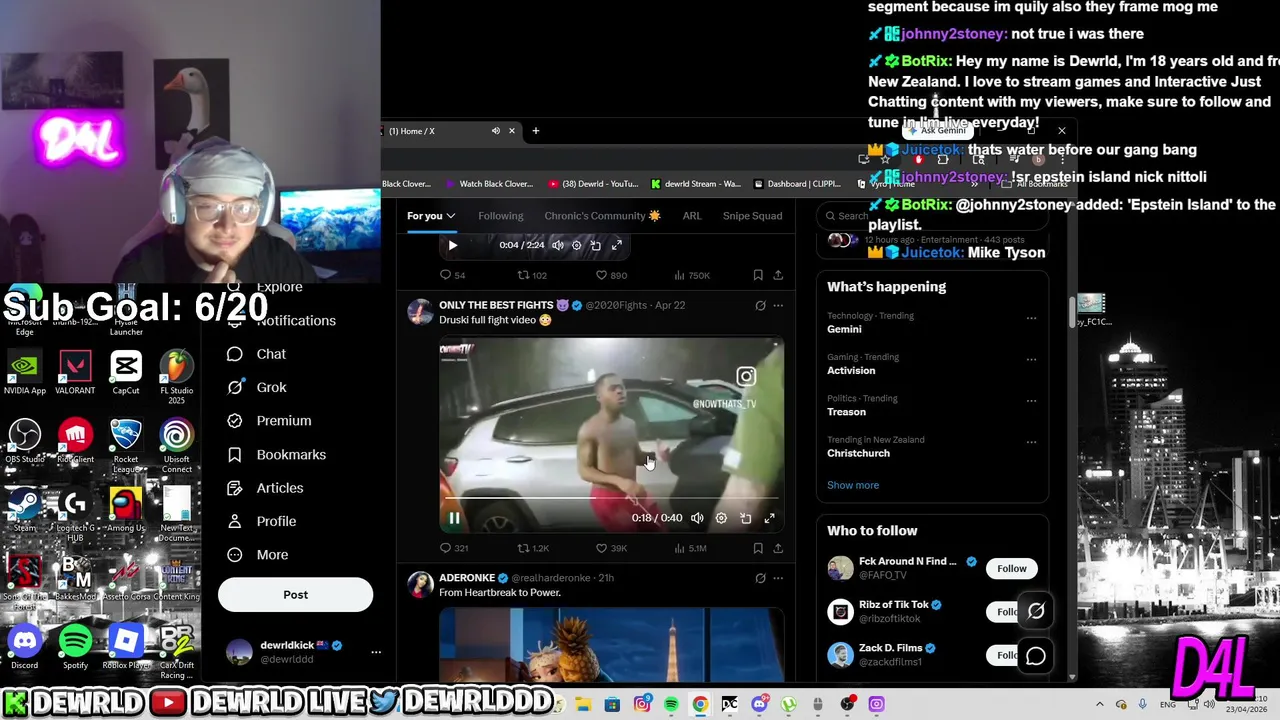Mute the Home / X browser tab
Screen dimensions: 1280x720
(x=495, y=131)
